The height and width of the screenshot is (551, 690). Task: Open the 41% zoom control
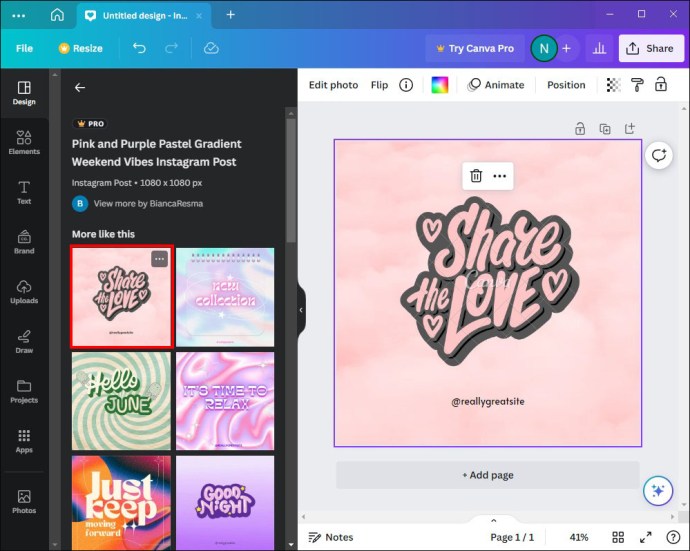tap(579, 537)
